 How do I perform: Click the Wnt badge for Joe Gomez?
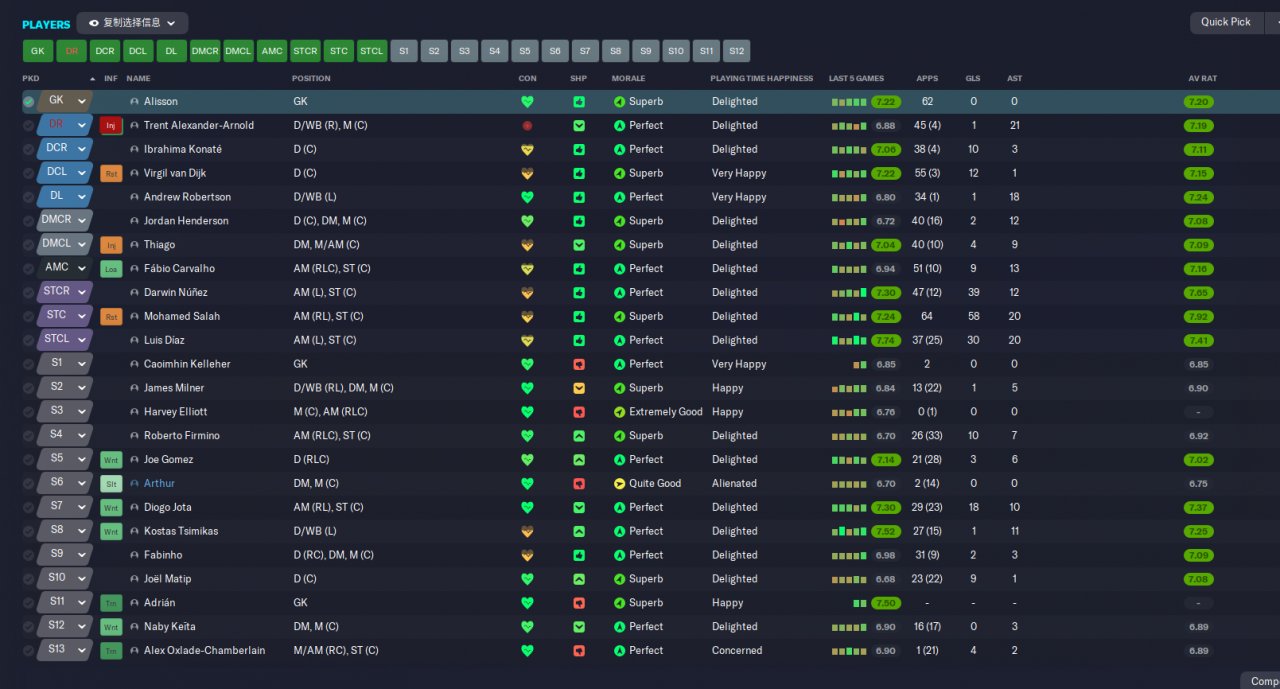111,460
